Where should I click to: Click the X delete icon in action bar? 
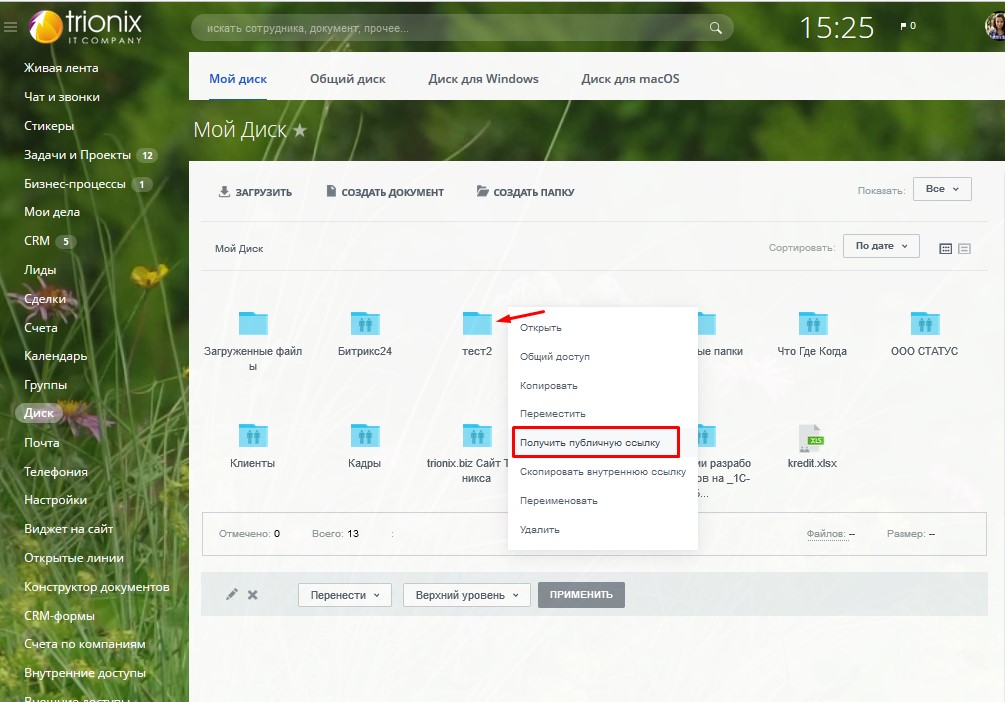253,595
